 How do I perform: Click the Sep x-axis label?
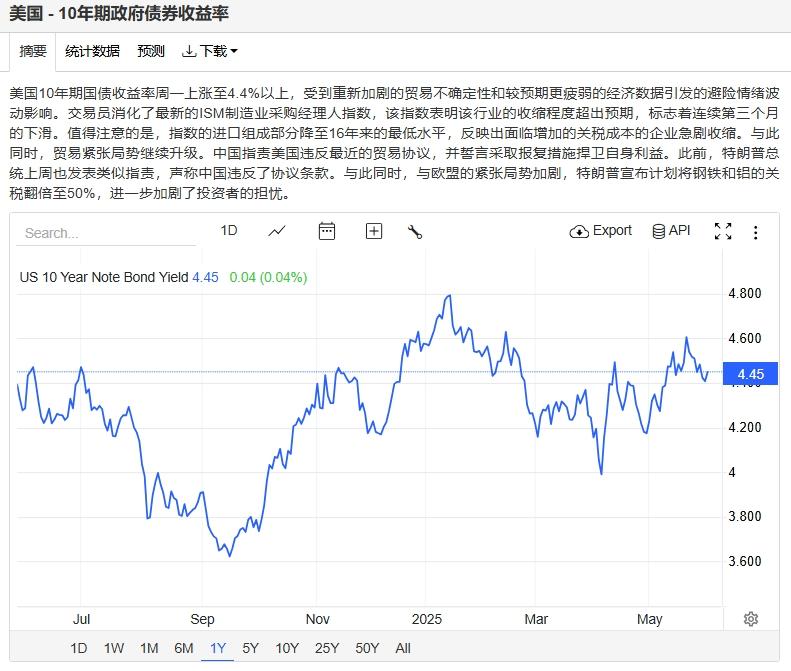[202, 619]
